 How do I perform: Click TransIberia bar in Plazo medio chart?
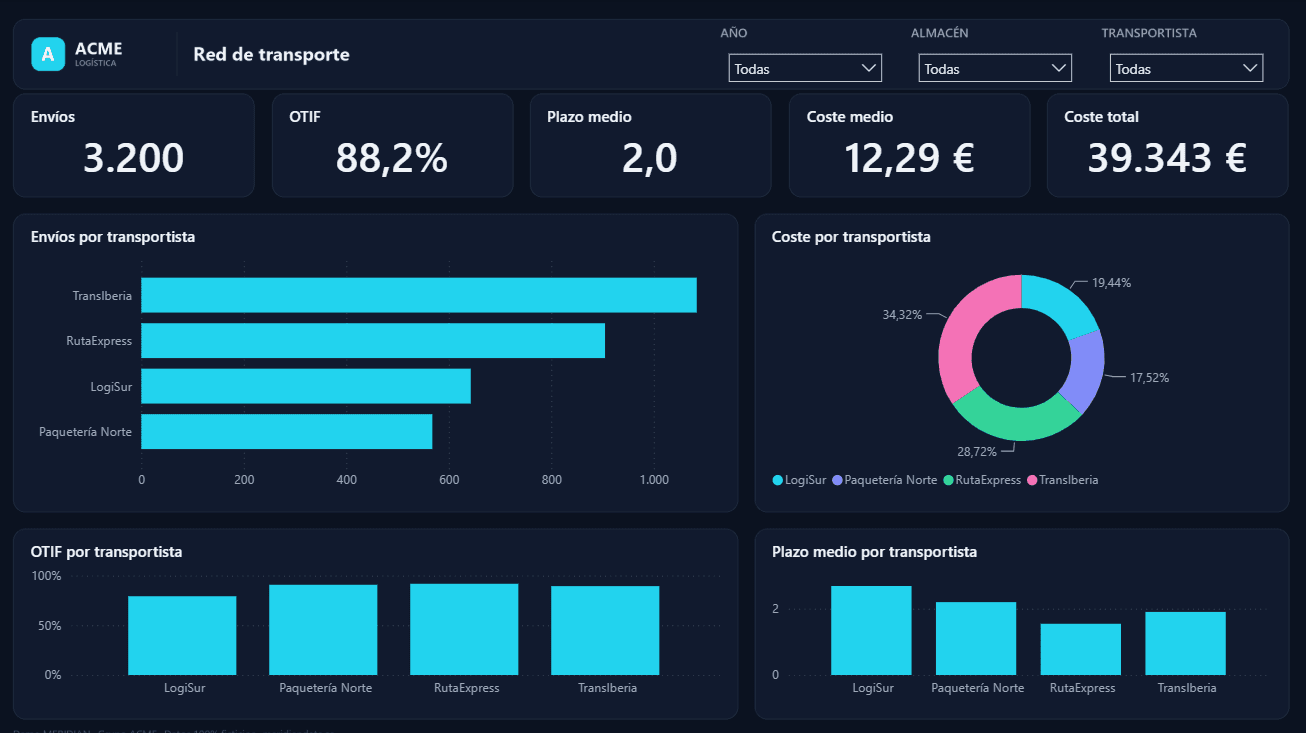1185,643
